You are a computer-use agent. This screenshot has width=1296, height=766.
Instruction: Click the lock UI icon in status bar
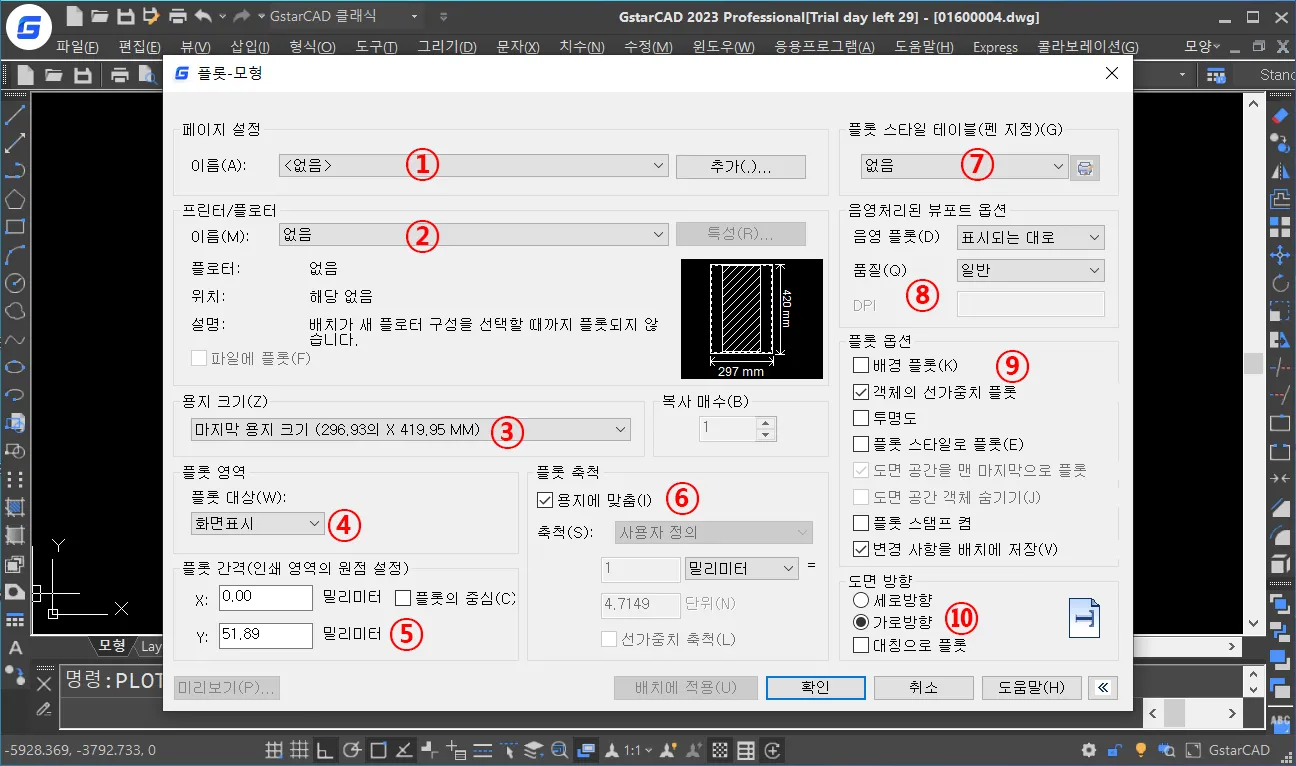1115,750
